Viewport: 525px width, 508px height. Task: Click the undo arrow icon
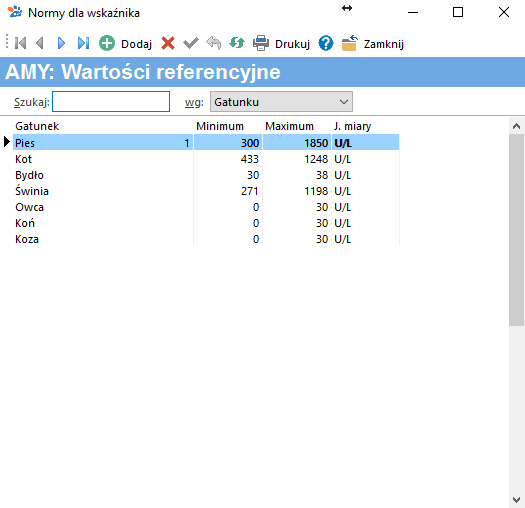tap(214, 43)
